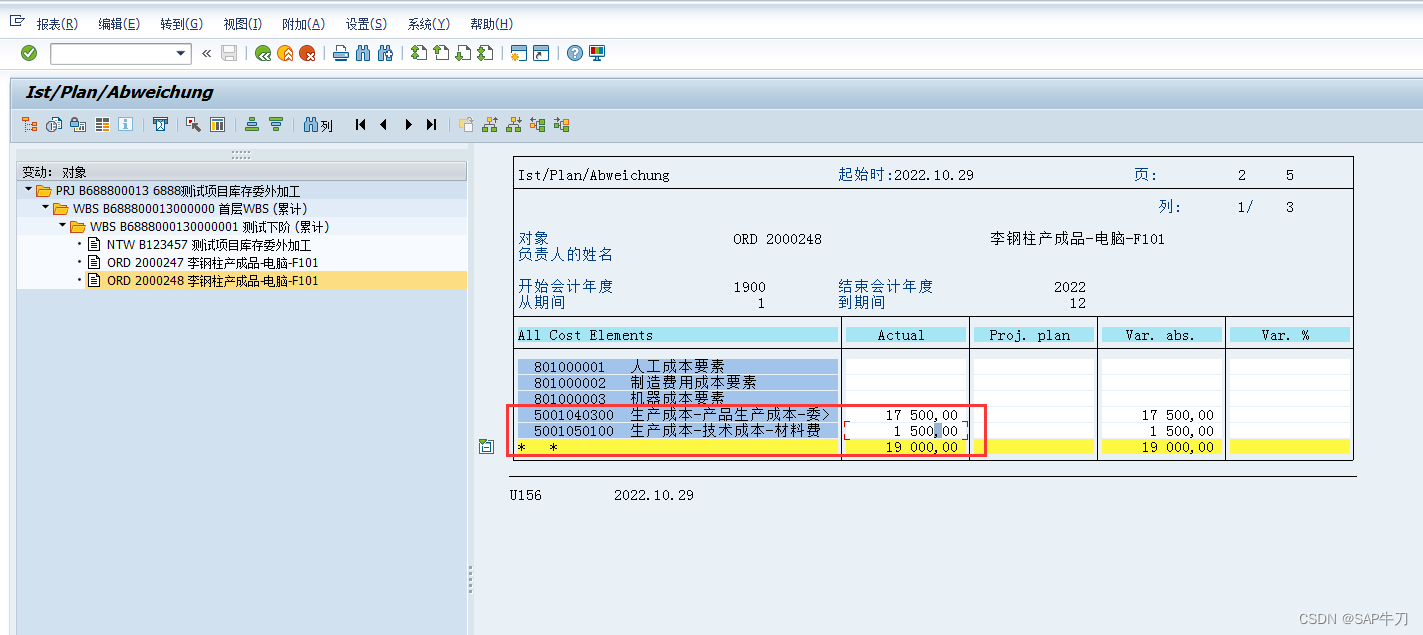Click the red Cancel icon
This screenshot has height=635, width=1423.
[308, 53]
